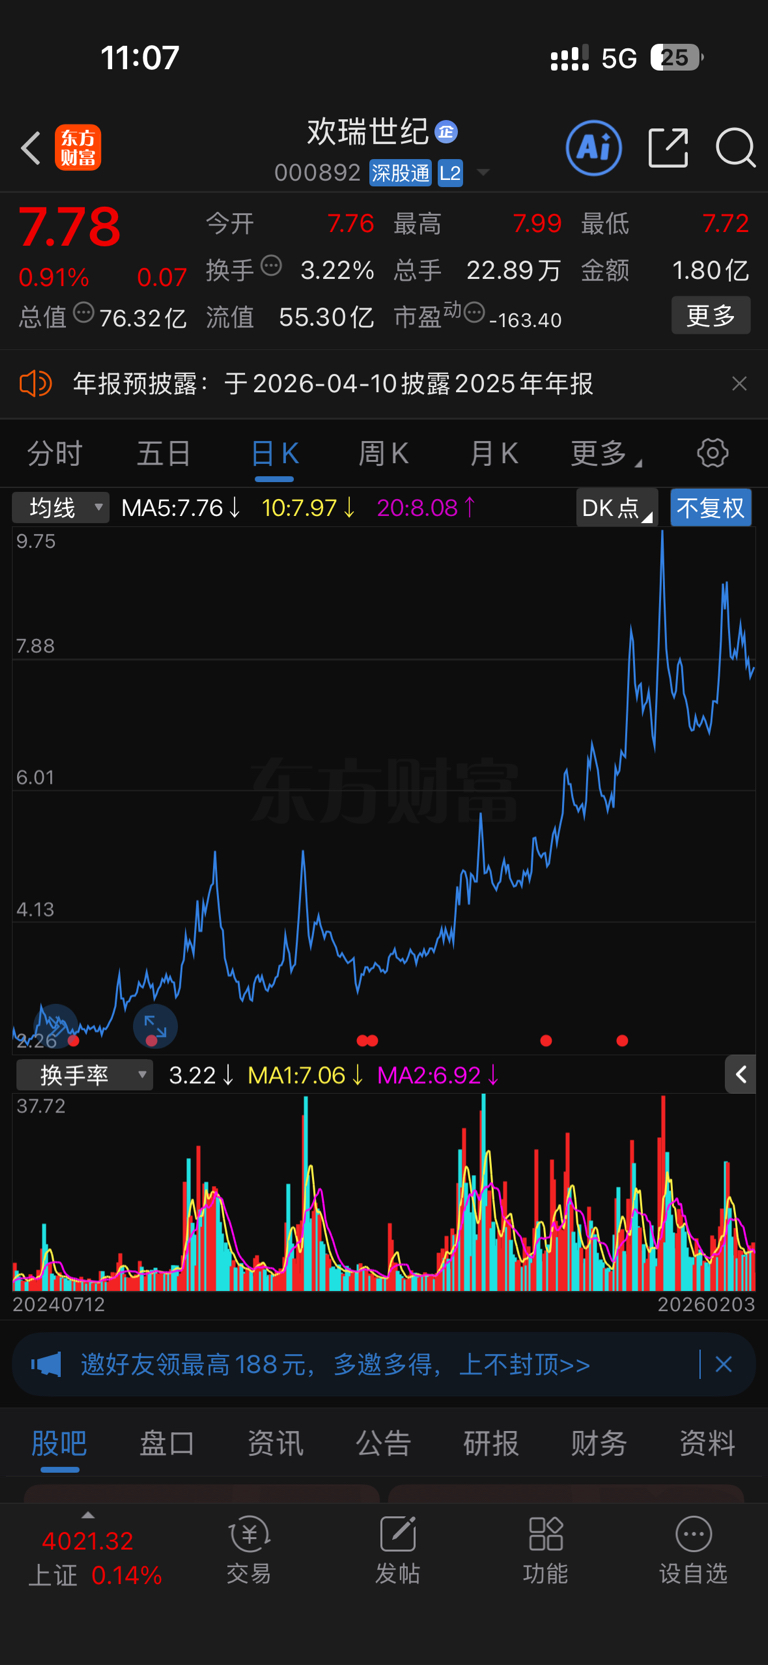Viewport: 769px width, 1665px height.
Task: Dismiss the 年报预披露 notice
Action: click(x=739, y=384)
